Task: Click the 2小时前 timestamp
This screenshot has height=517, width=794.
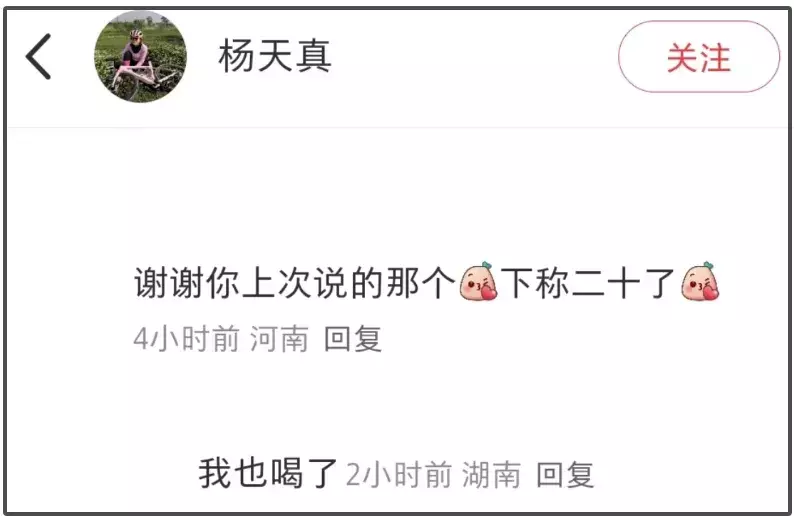Action: (399, 474)
